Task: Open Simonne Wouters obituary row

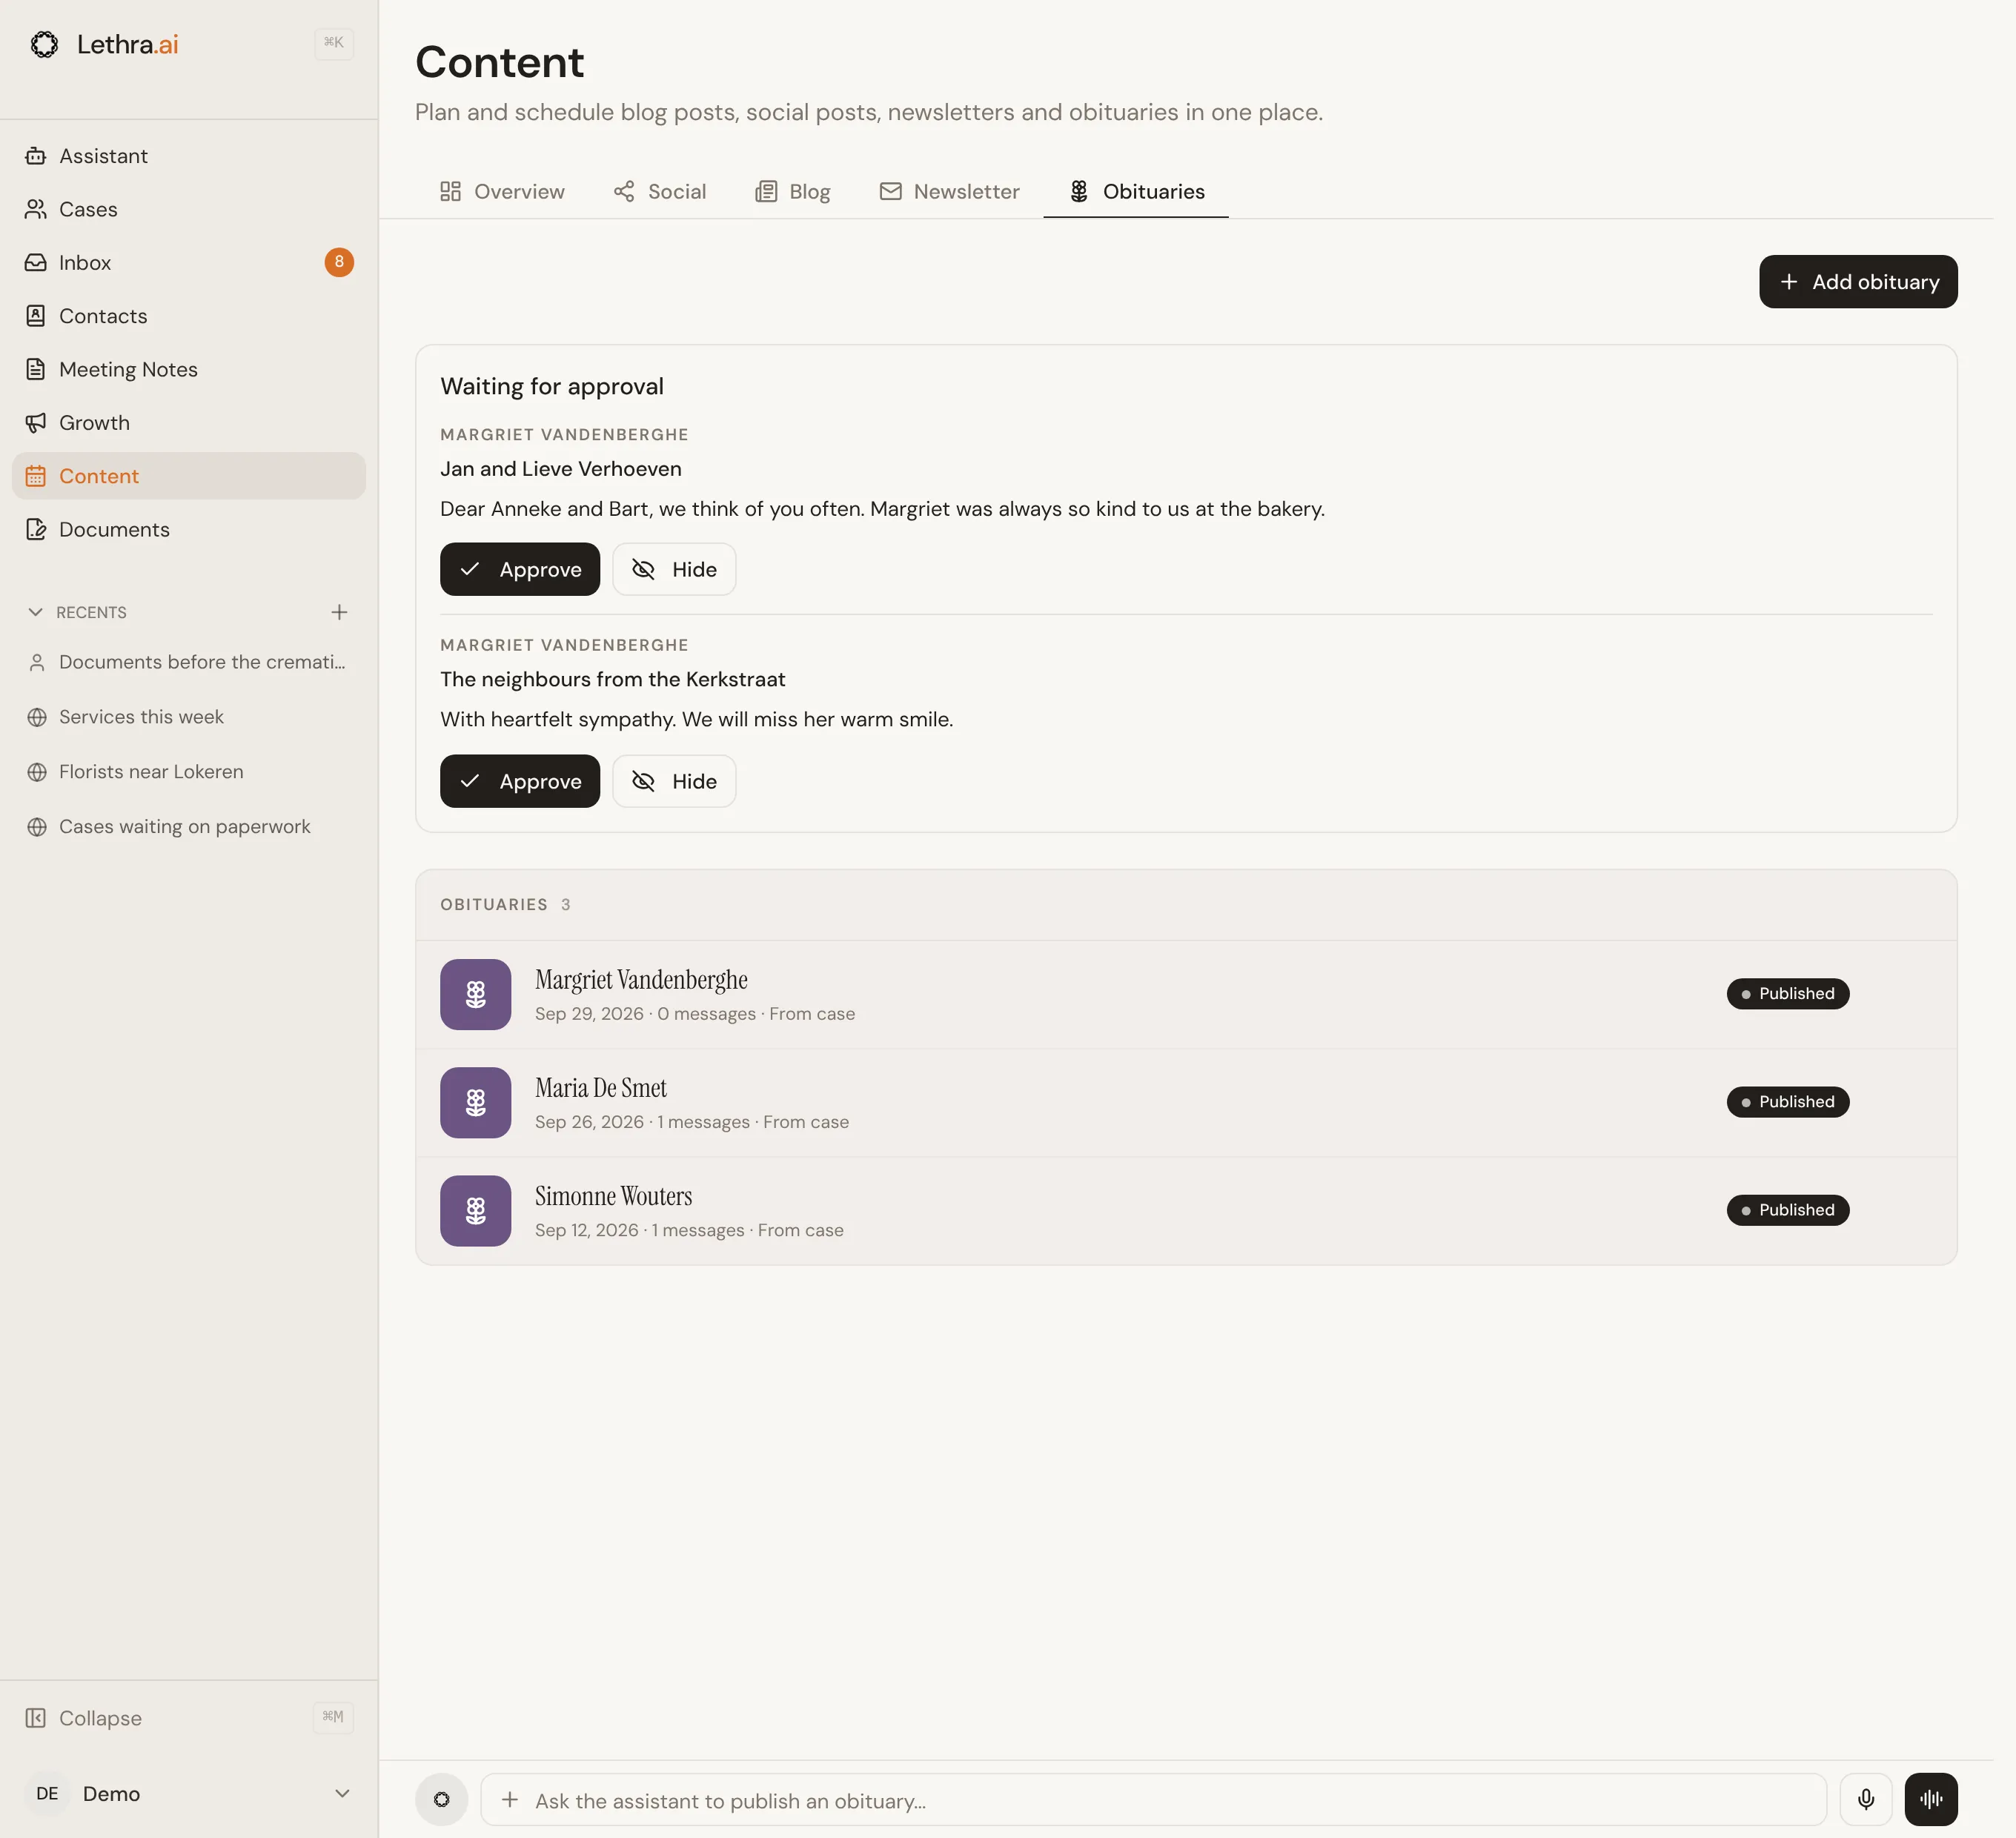Action: (1186, 1211)
